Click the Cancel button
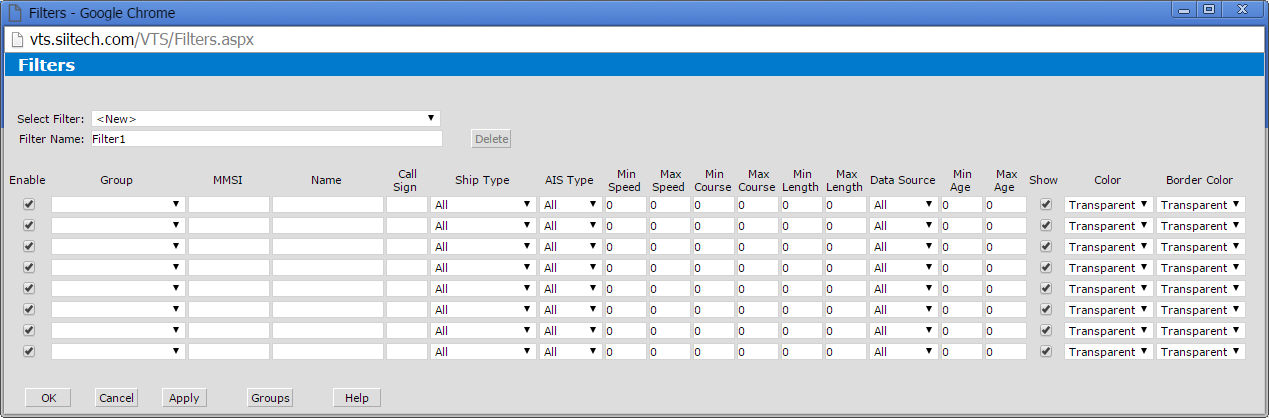Screen dimensions: 1269x418 (116, 398)
